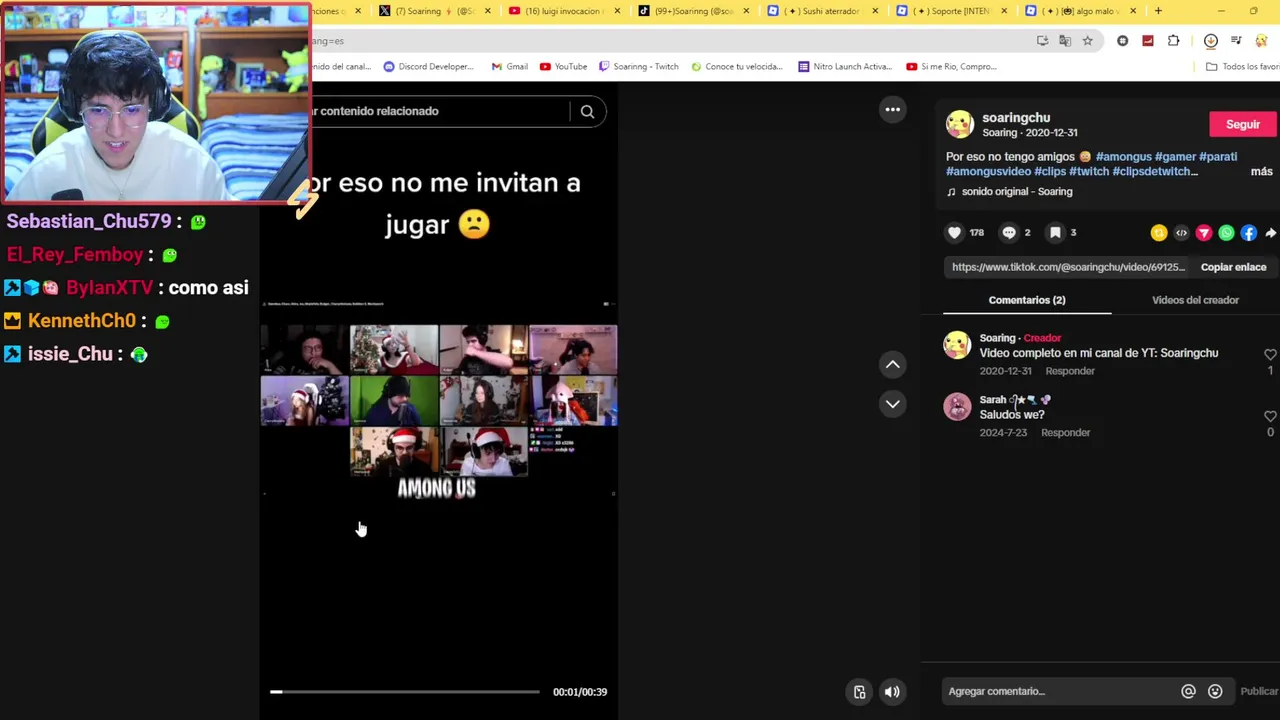Open soaringchu profile avatar
The height and width of the screenshot is (720, 1280).
[x=960, y=124]
